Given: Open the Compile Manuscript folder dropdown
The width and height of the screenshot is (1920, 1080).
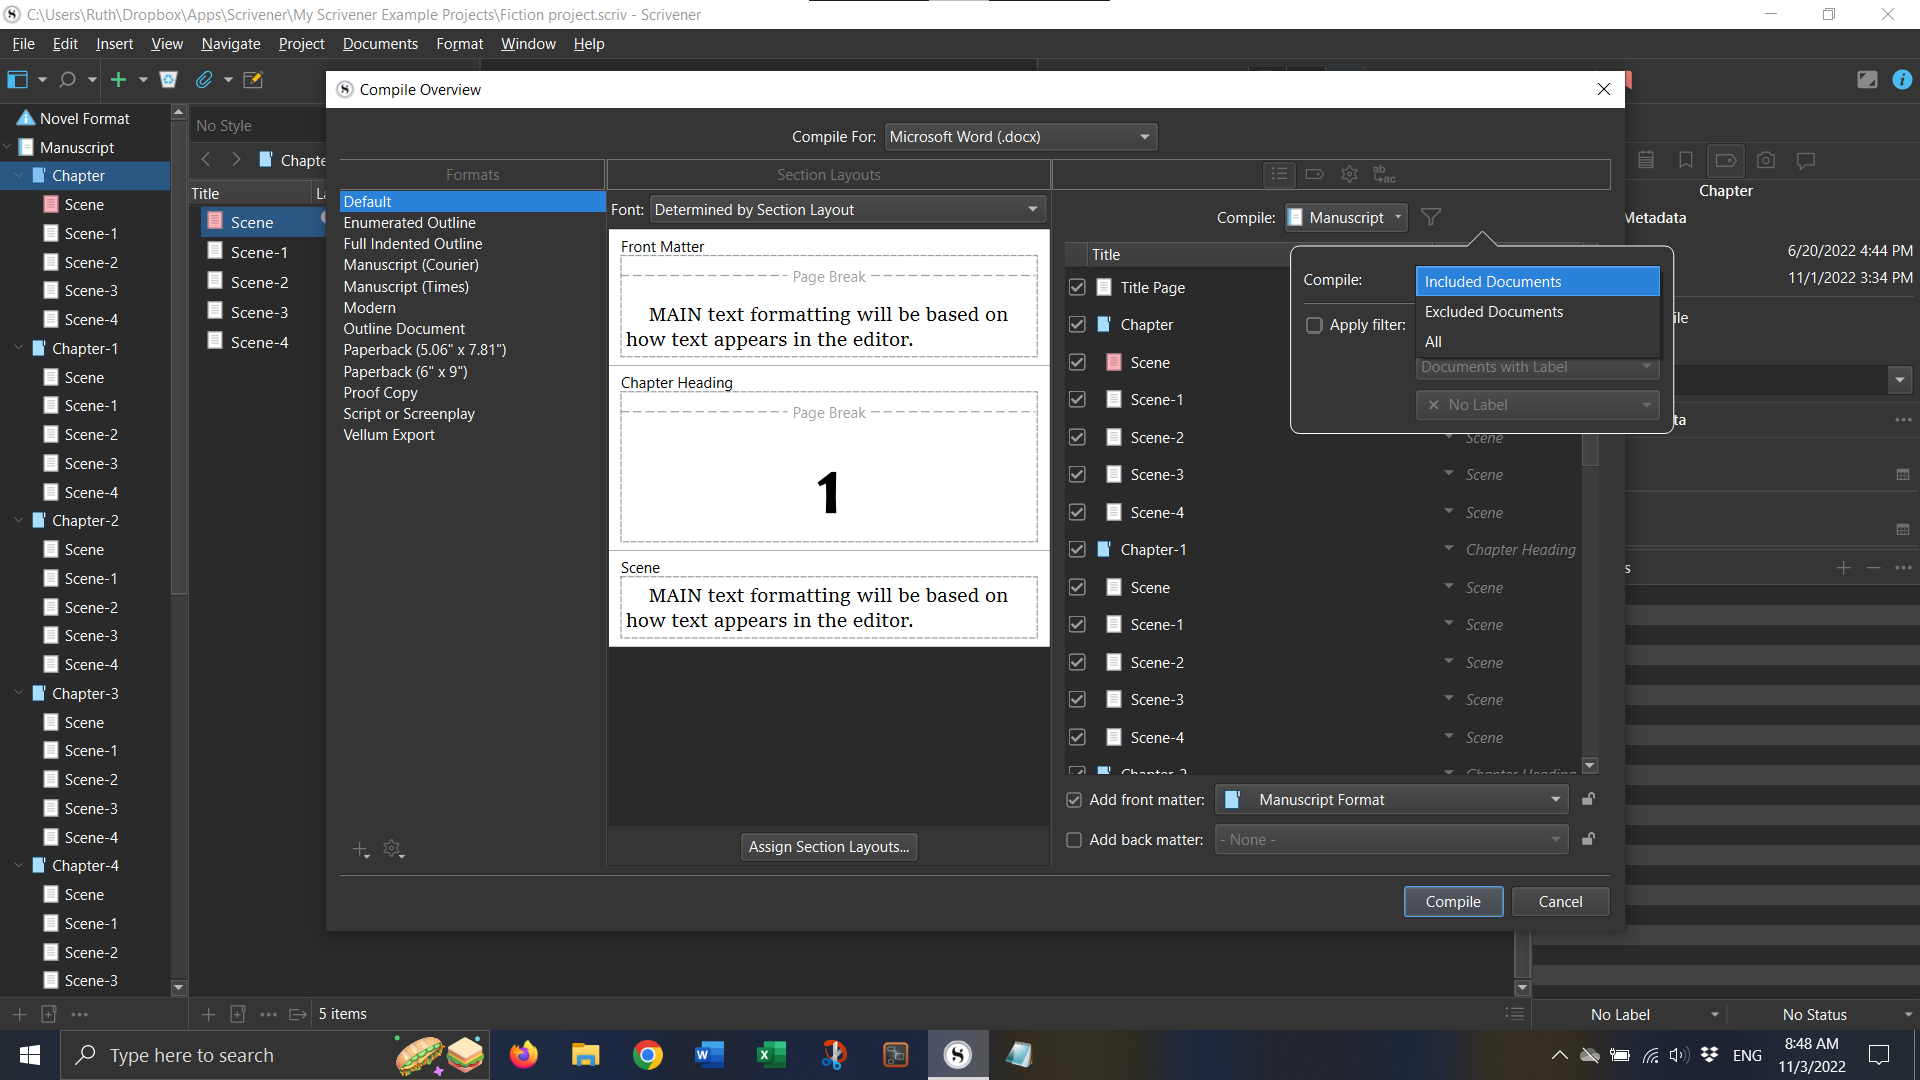Looking at the screenshot, I should tap(1346, 217).
